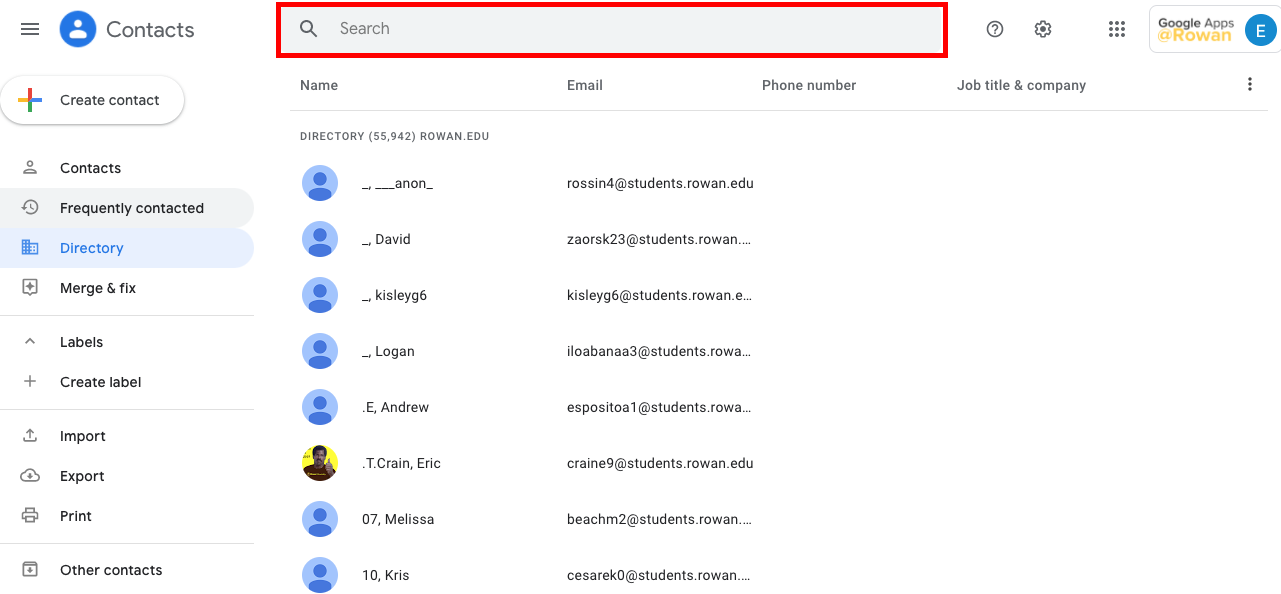Image resolution: width=1281 pixels, height=594 pixels.
Task: Open Merge & fix
Action: 127,288
